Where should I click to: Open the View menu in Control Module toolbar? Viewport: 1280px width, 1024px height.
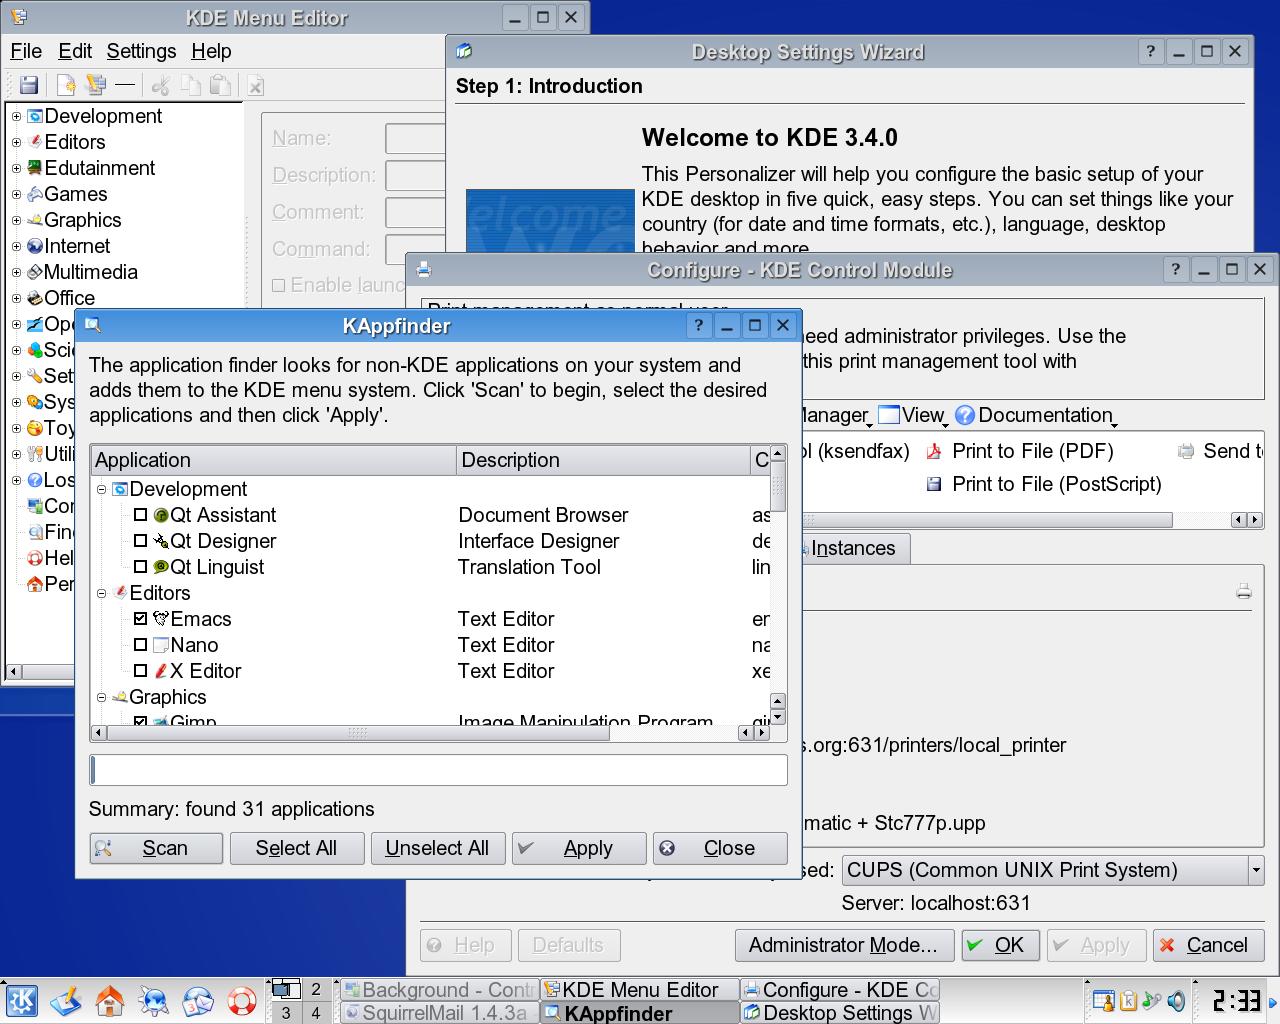pos(913,415)
